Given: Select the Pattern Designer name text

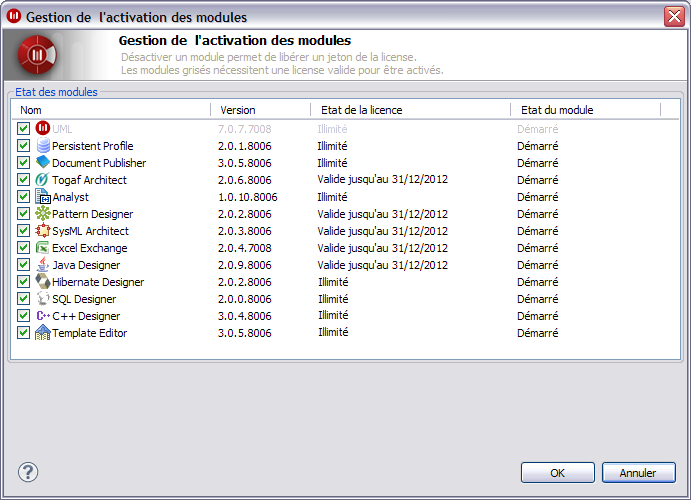Looking at the screenshot, I should click(x=93, y=214).
